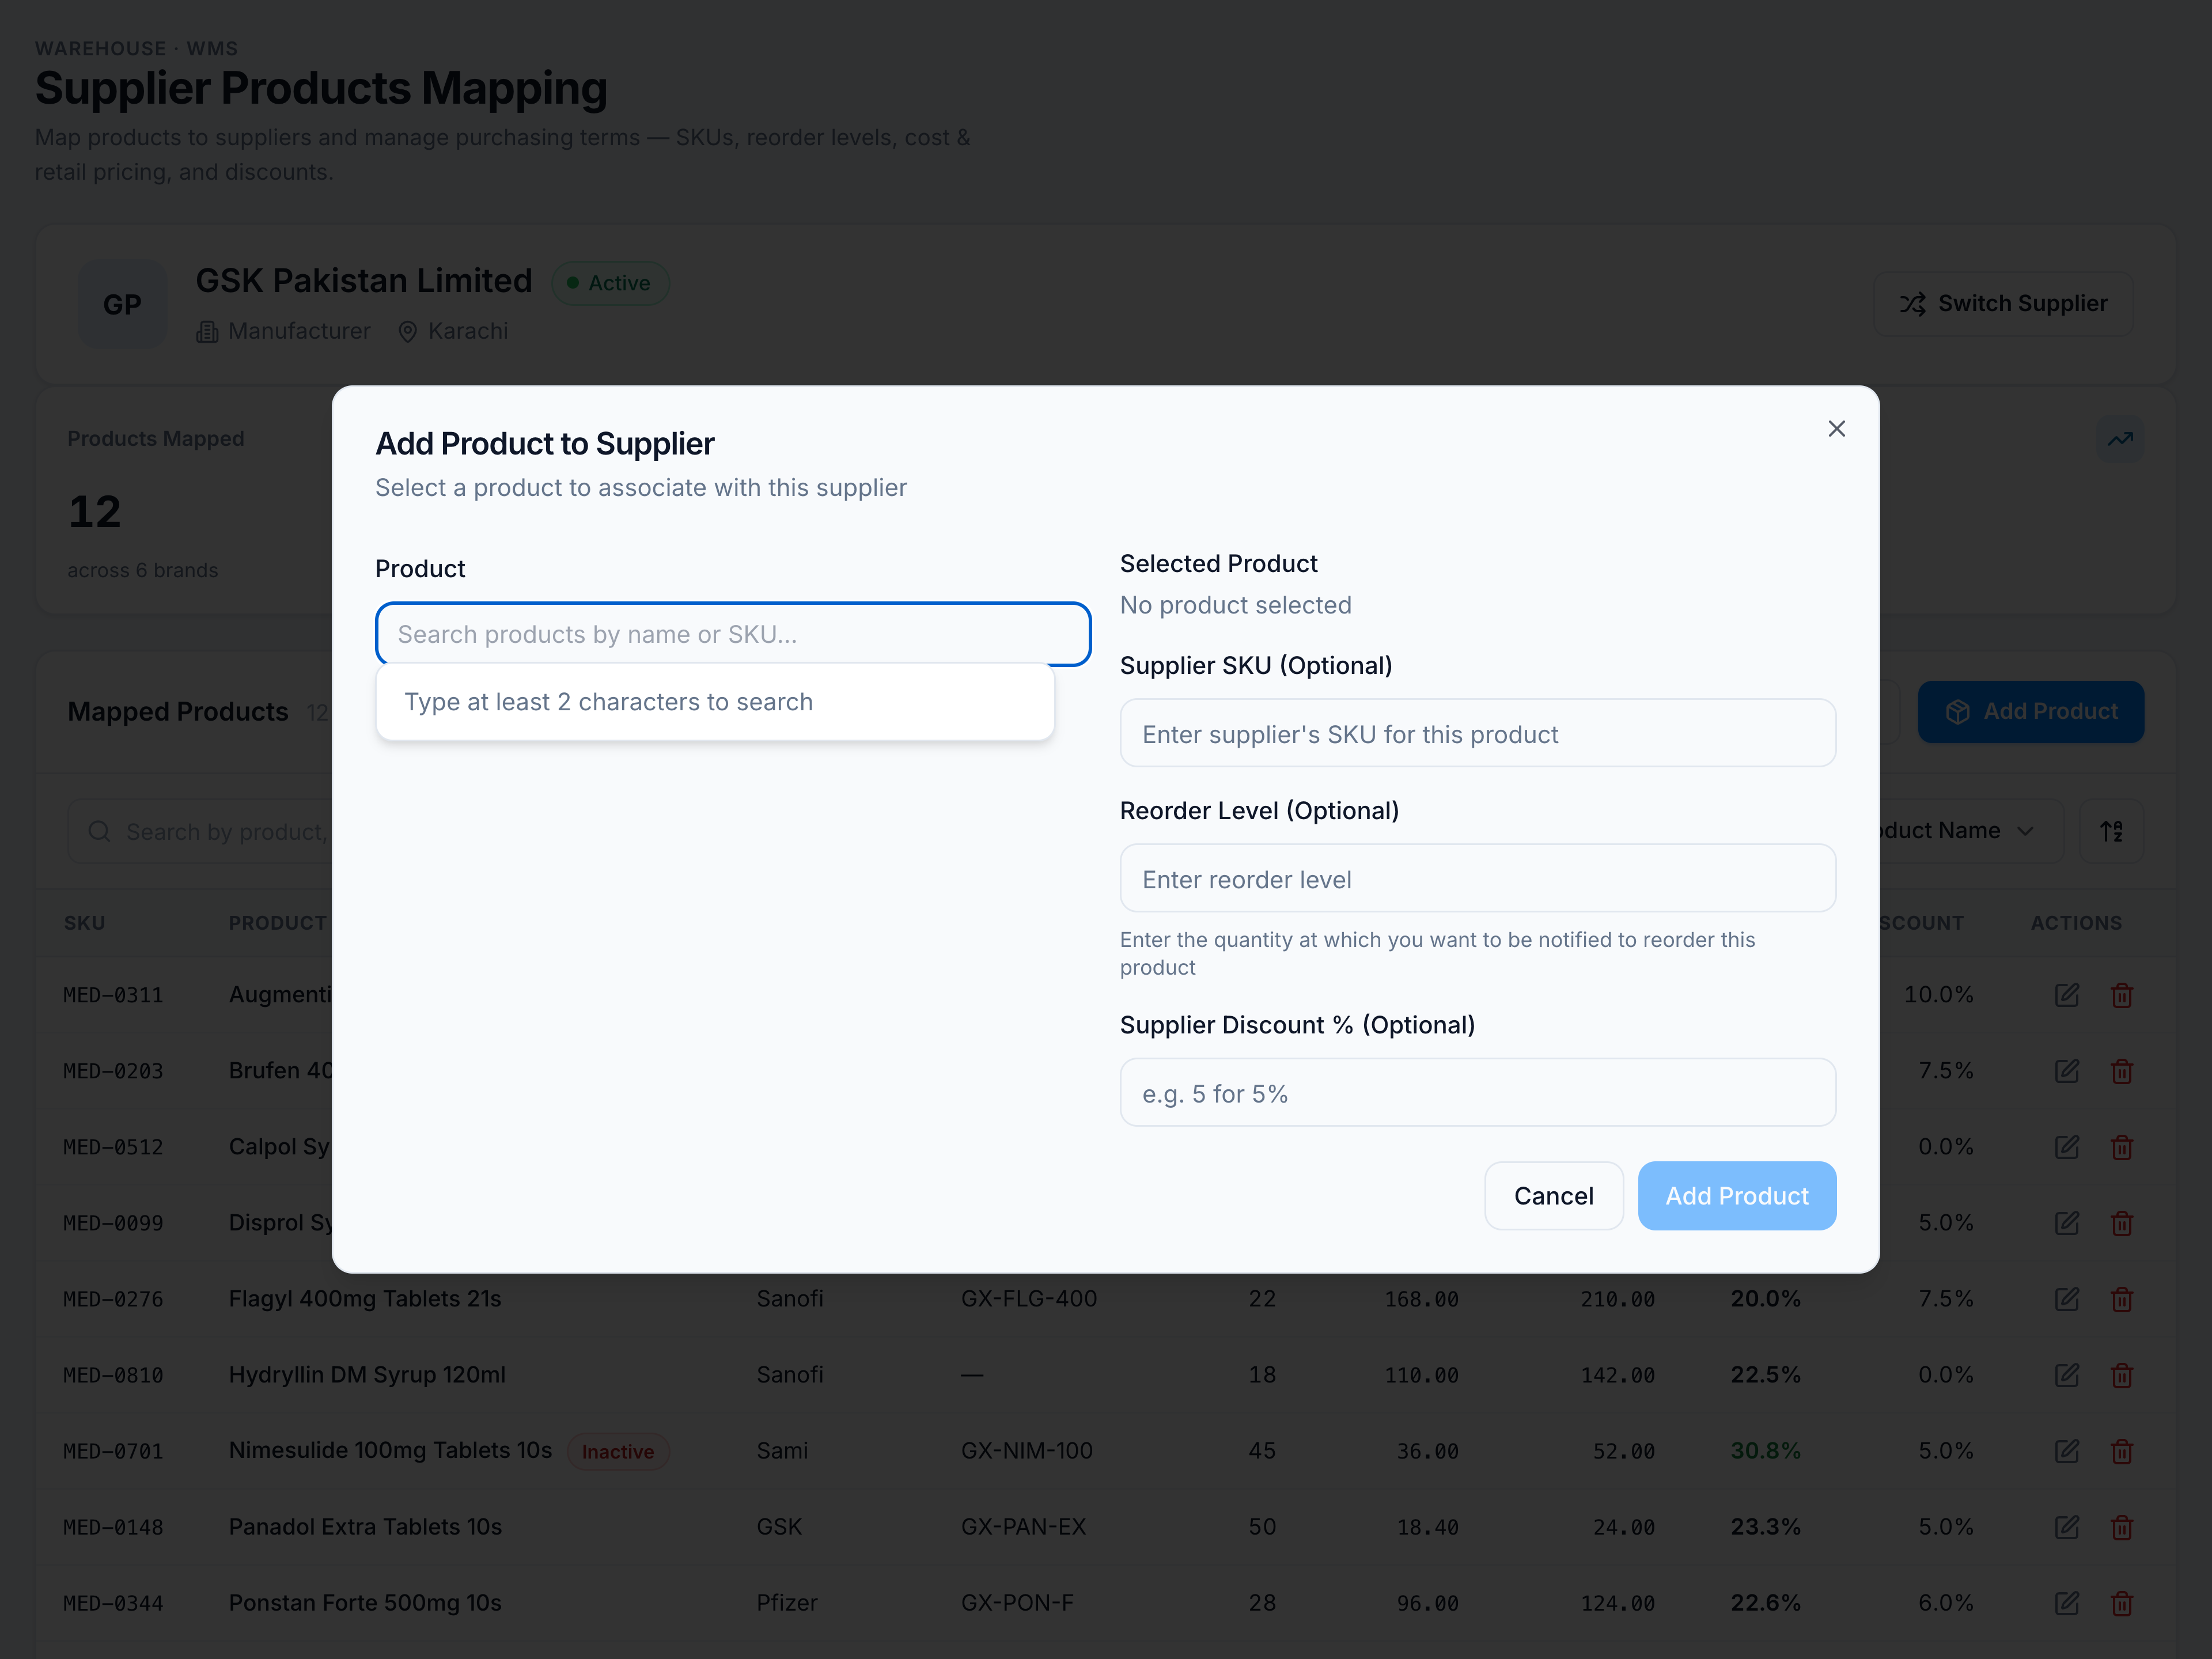
Task: Click the 'No product selected' text
Action: click(x=1235, y=605)
